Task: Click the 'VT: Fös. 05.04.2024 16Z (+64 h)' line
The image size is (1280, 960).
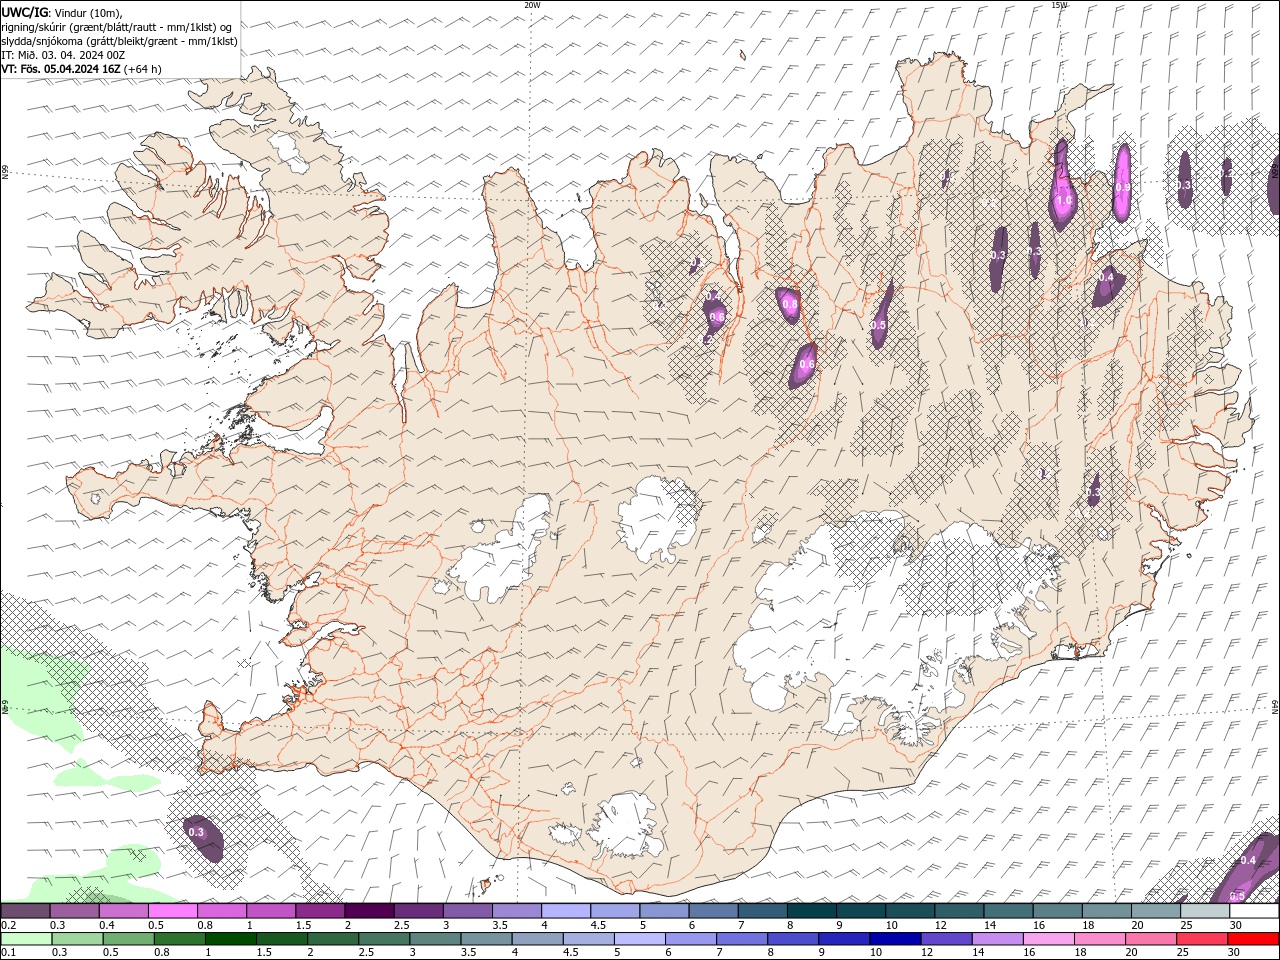Action: click(81, 69)
